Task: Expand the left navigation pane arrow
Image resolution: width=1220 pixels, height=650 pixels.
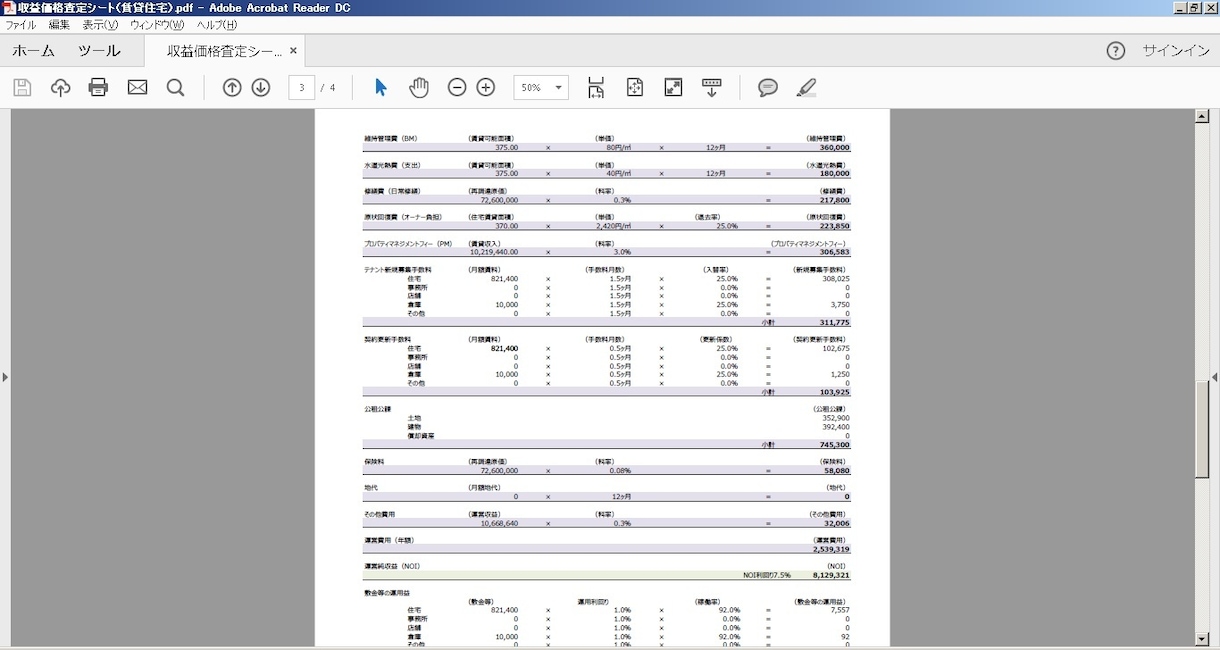Action: [5, 377]
